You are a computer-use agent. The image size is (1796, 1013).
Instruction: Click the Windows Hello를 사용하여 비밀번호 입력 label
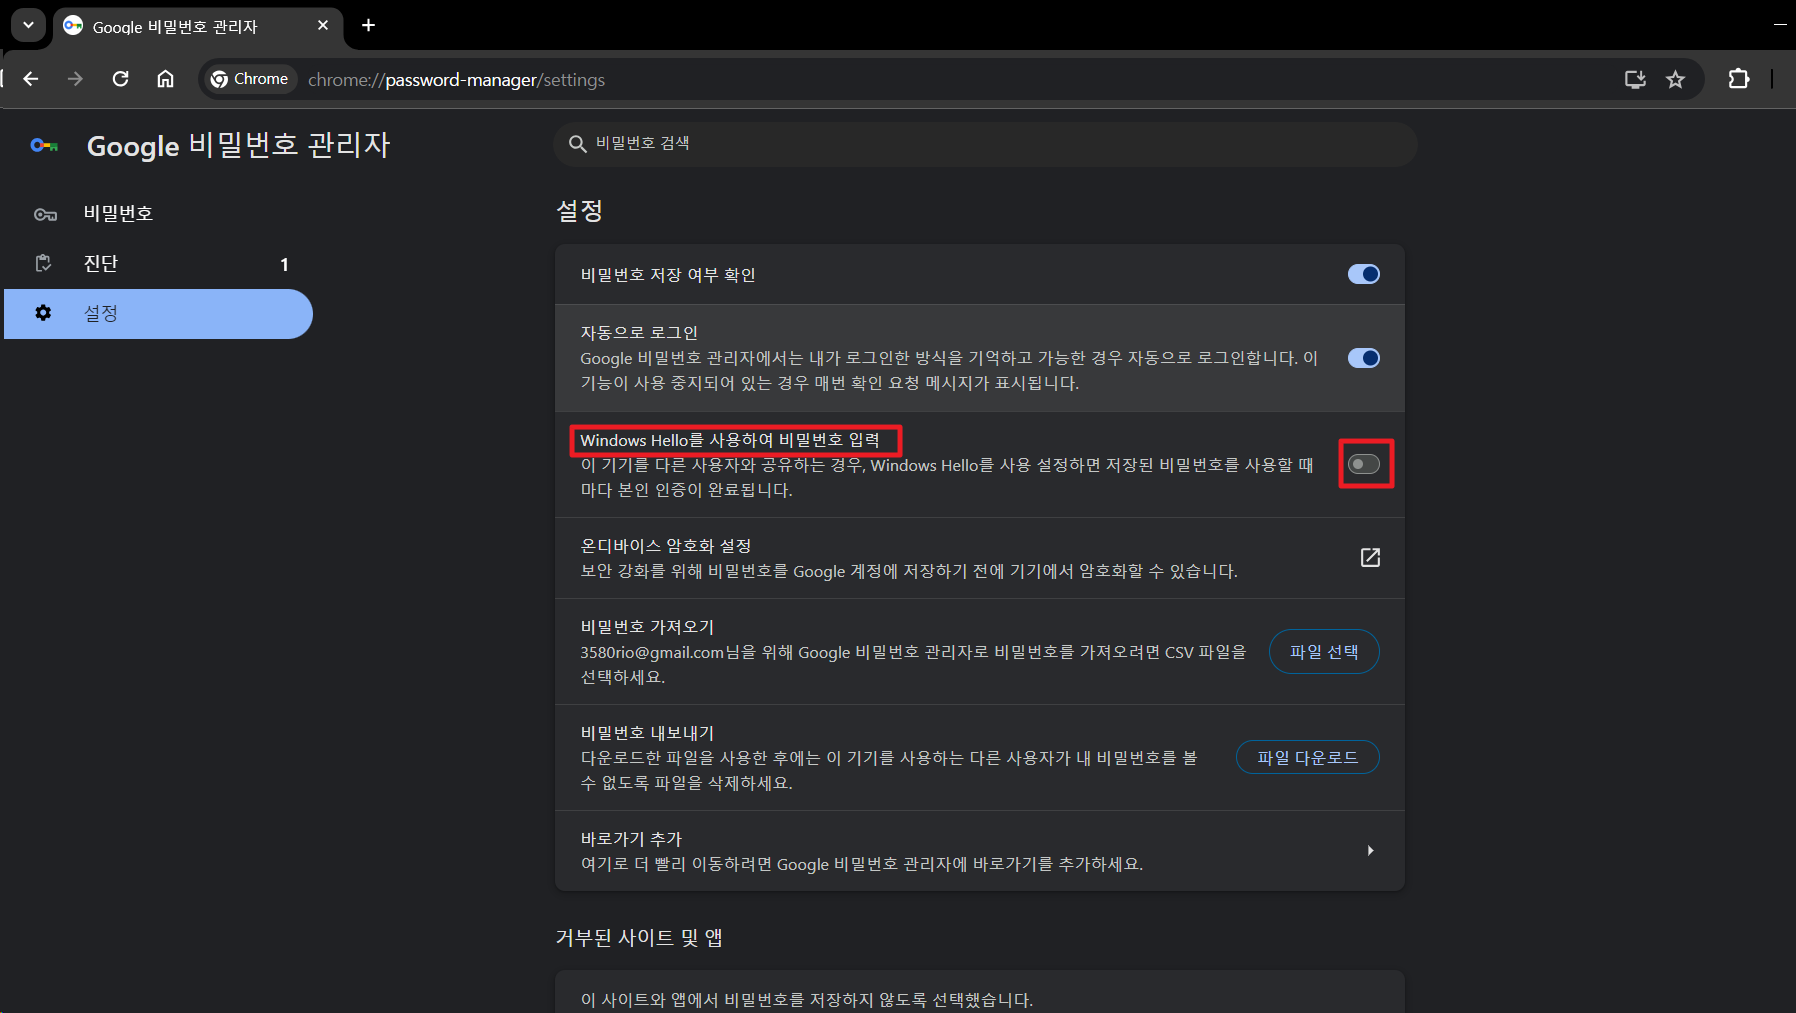(730, 440)
